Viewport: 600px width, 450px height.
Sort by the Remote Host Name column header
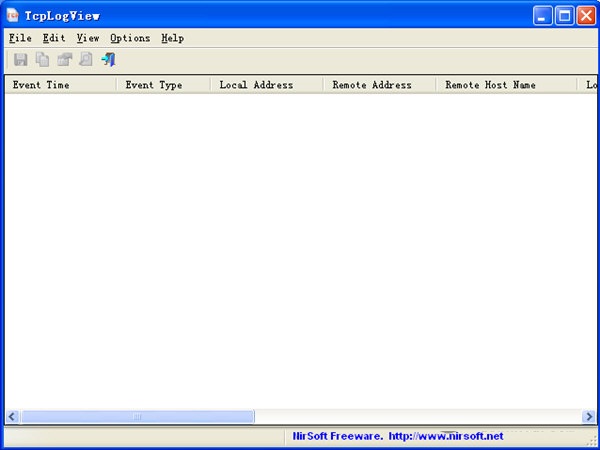506,85
